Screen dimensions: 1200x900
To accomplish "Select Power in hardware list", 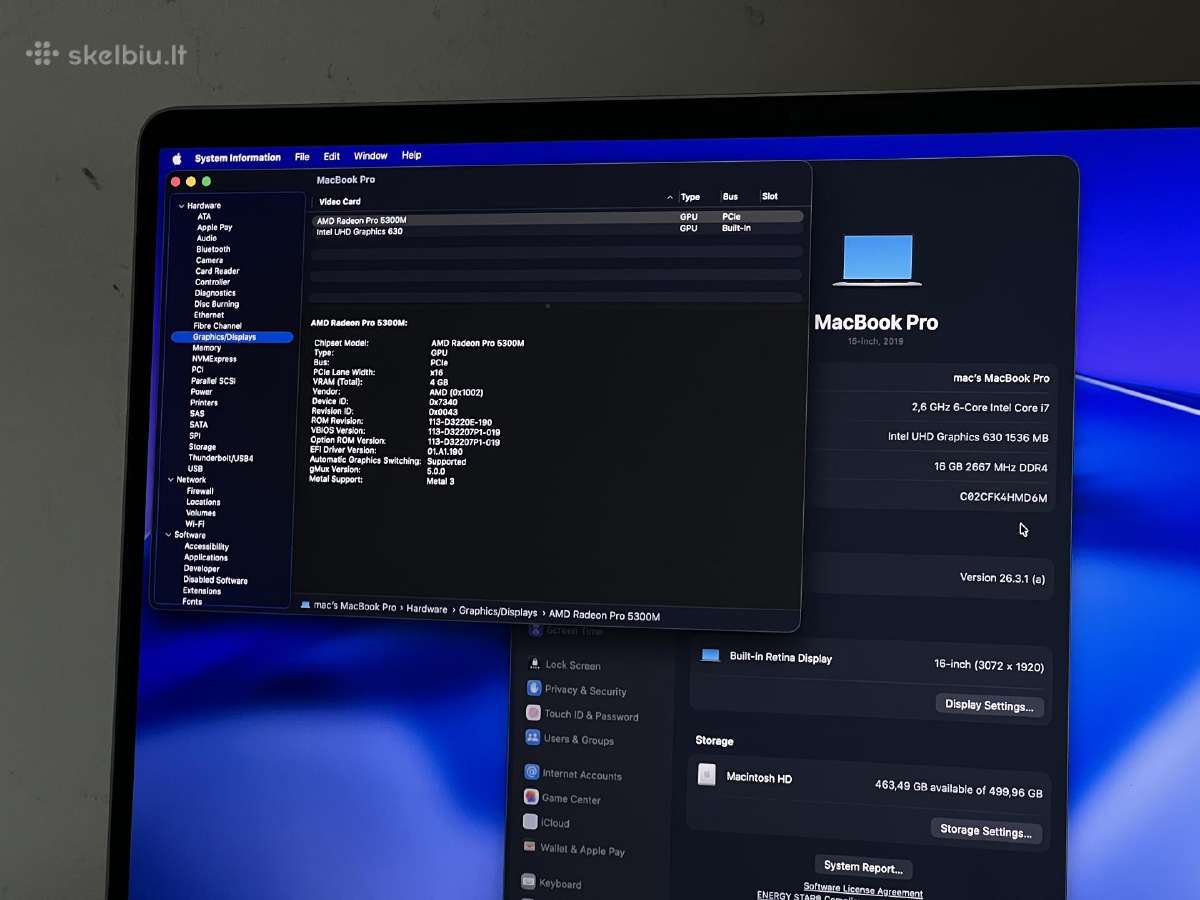I will (x=201, y=392).
